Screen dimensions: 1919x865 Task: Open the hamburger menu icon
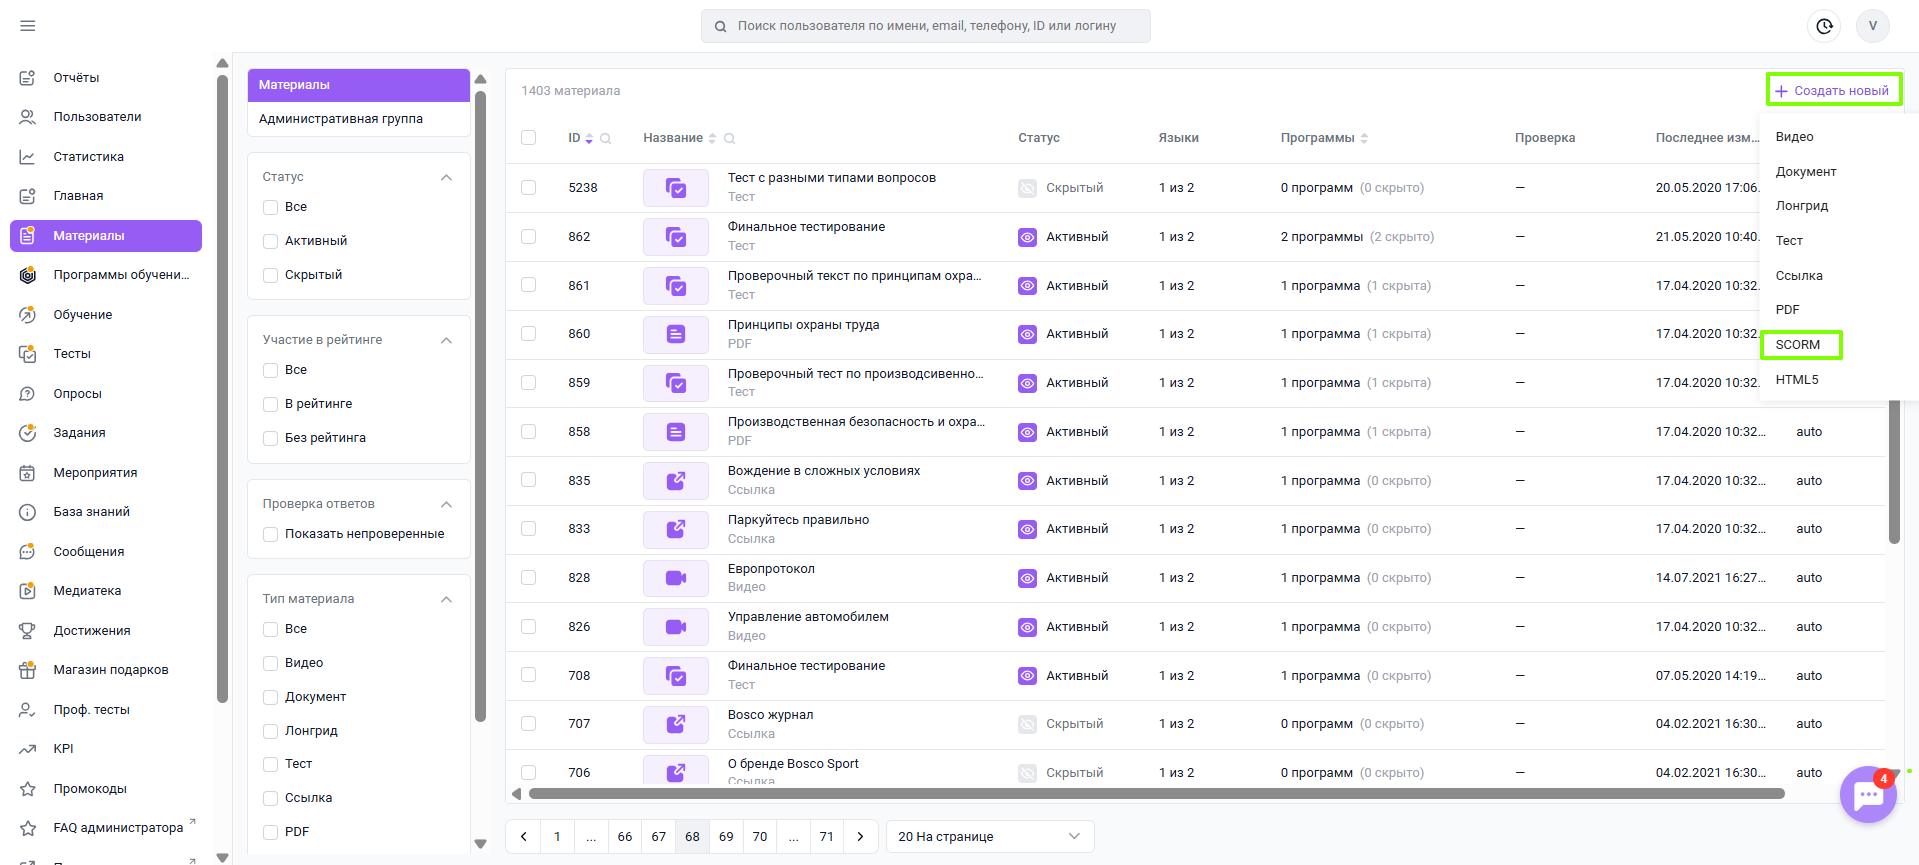[28, 26]
